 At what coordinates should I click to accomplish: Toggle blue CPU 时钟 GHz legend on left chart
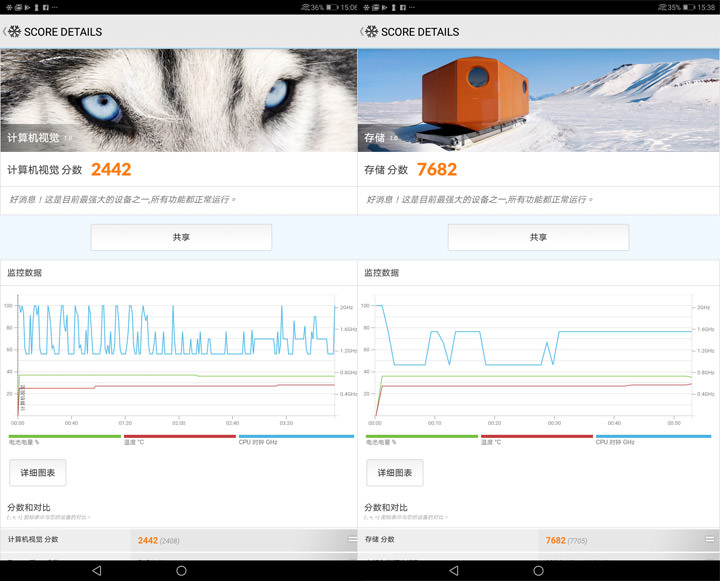coord(296,439)
